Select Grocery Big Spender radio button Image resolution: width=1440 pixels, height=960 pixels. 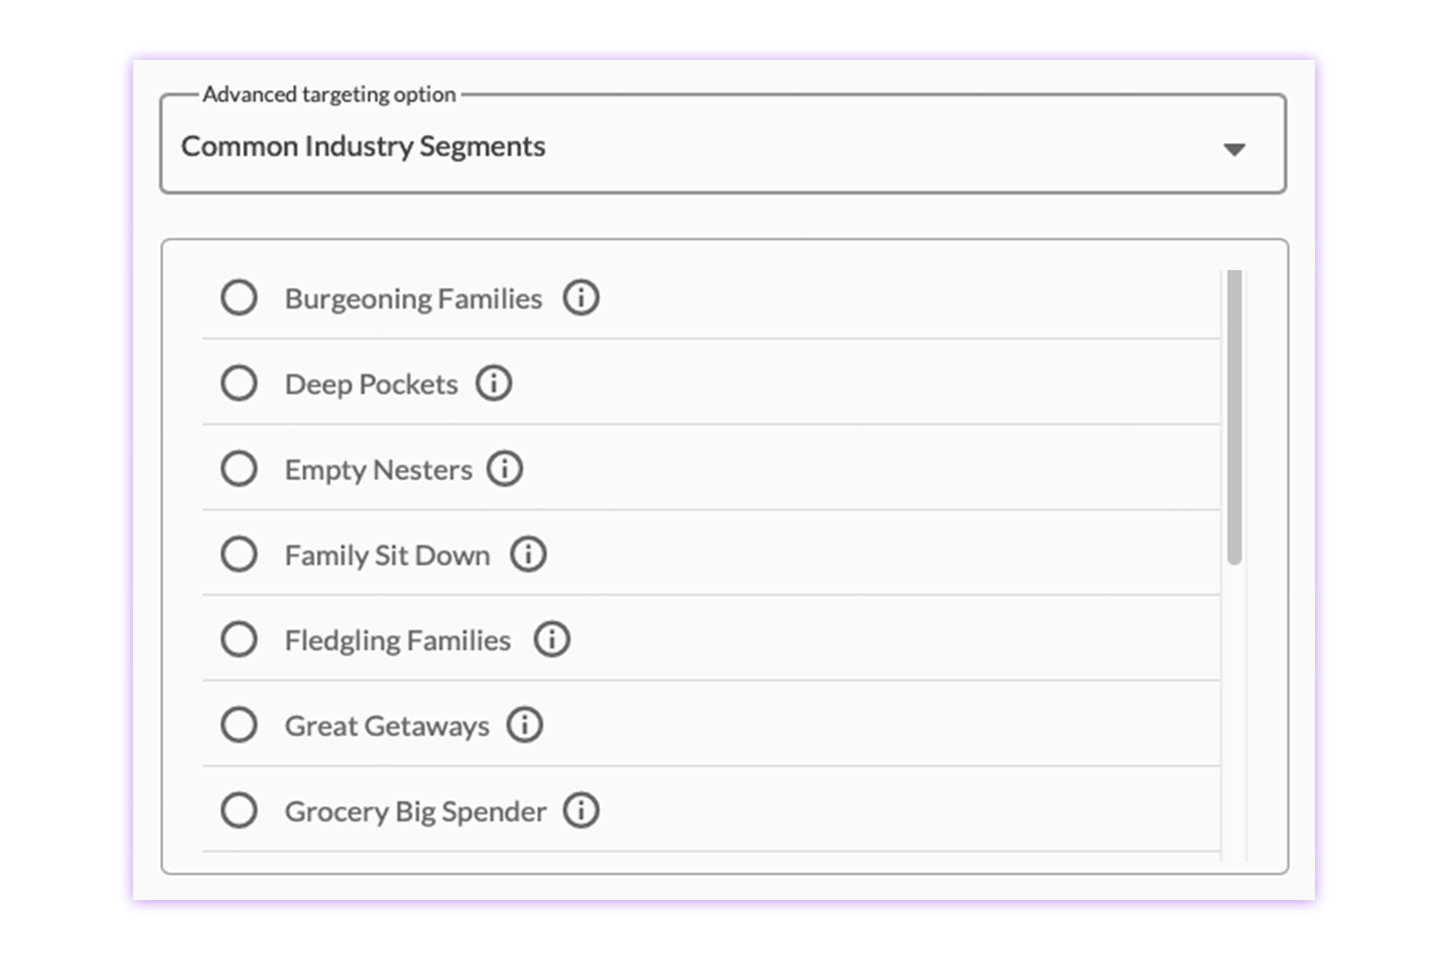239,810
